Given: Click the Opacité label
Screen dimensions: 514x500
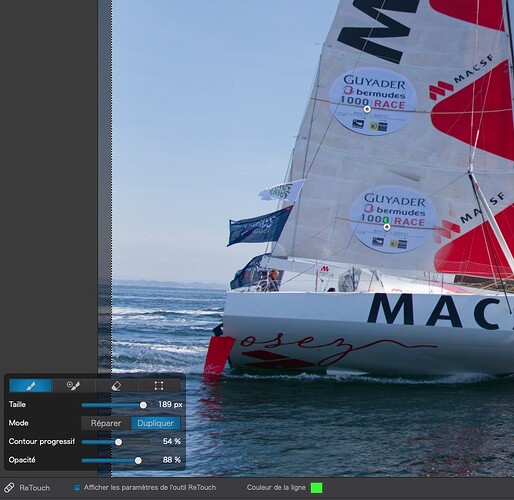Looking at the screenshot, I should pos(22,460).
